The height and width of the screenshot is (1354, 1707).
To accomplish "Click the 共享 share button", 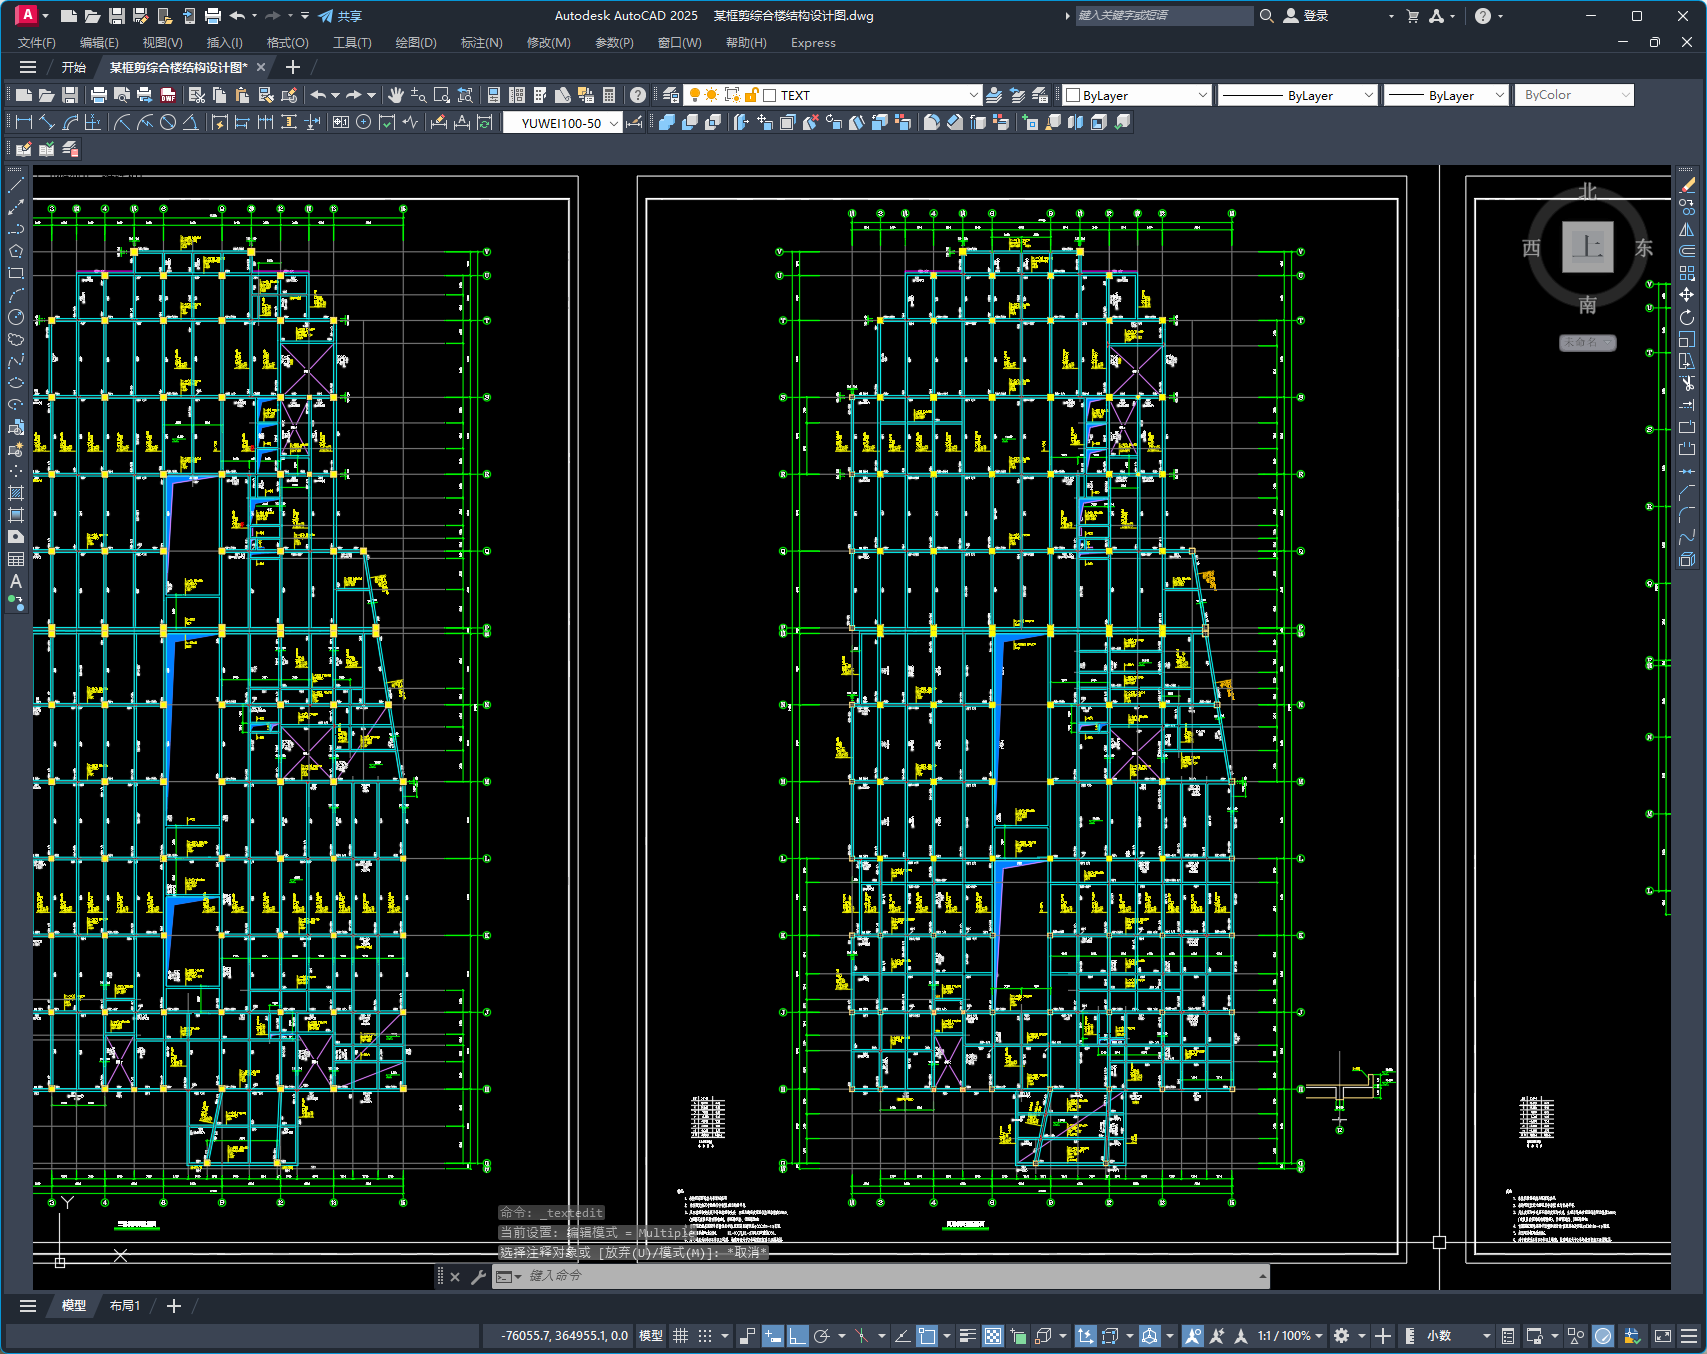I will (x=340, y=16).
